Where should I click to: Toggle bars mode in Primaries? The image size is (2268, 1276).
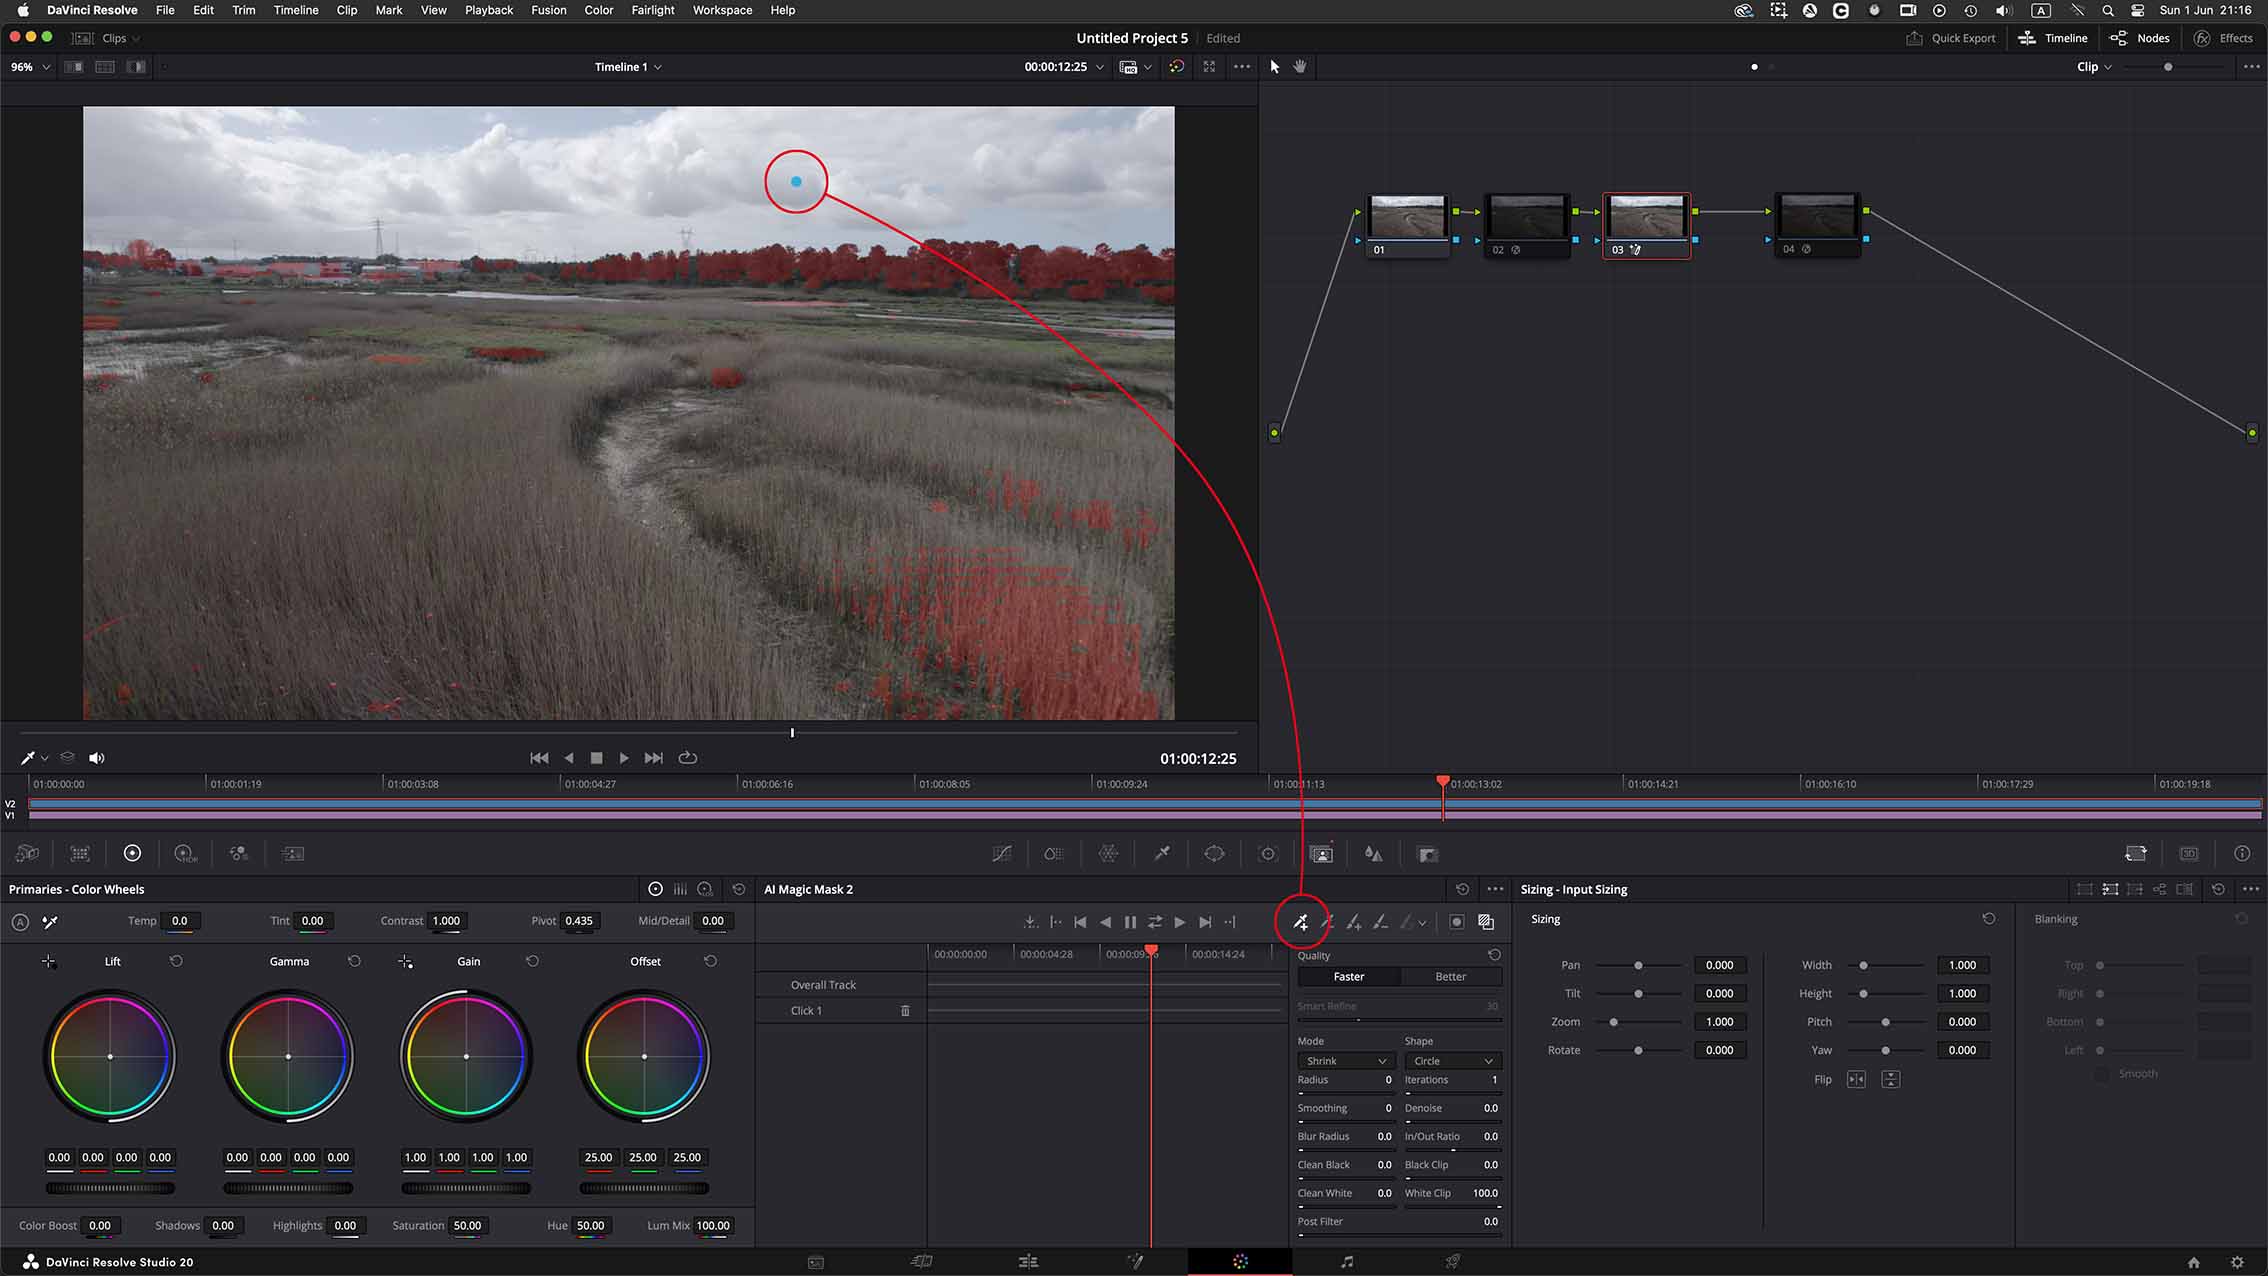[680, 889]
